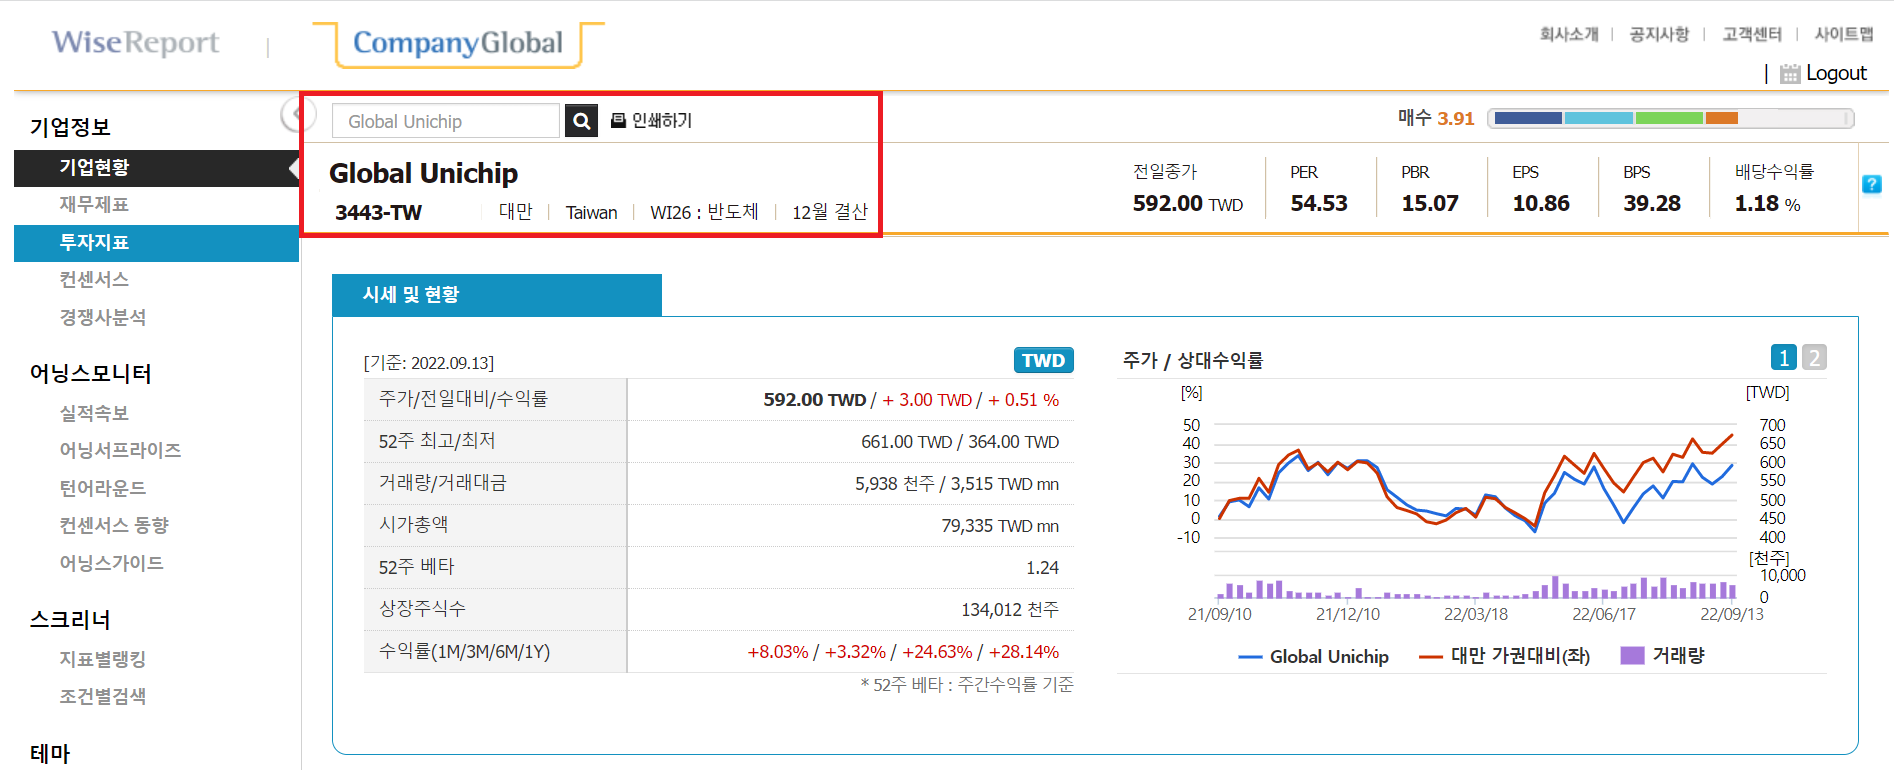The width and height of the screenshot is (1894, 770).
Task: Click the Global Unichip search field
Action: coord(446,121)
